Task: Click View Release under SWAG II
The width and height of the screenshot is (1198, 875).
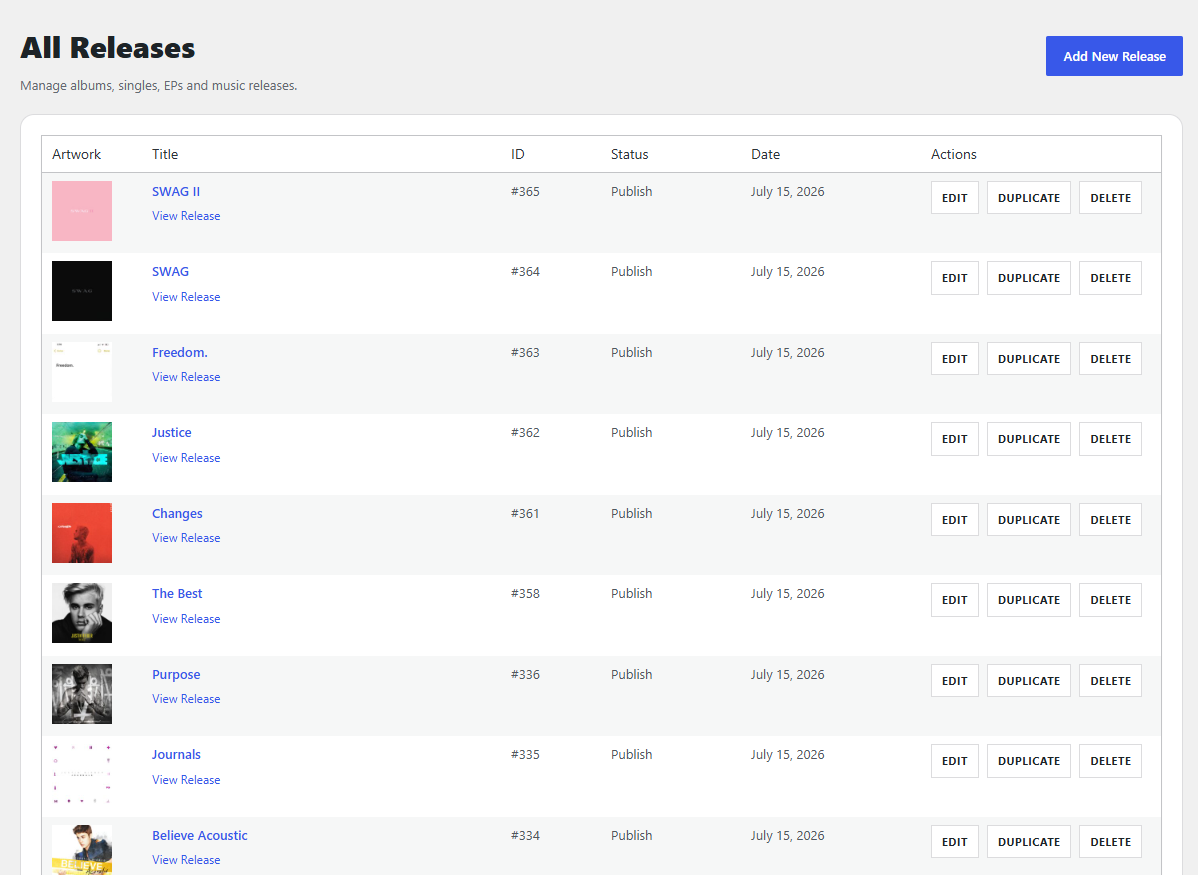Action: coord(186,216)
